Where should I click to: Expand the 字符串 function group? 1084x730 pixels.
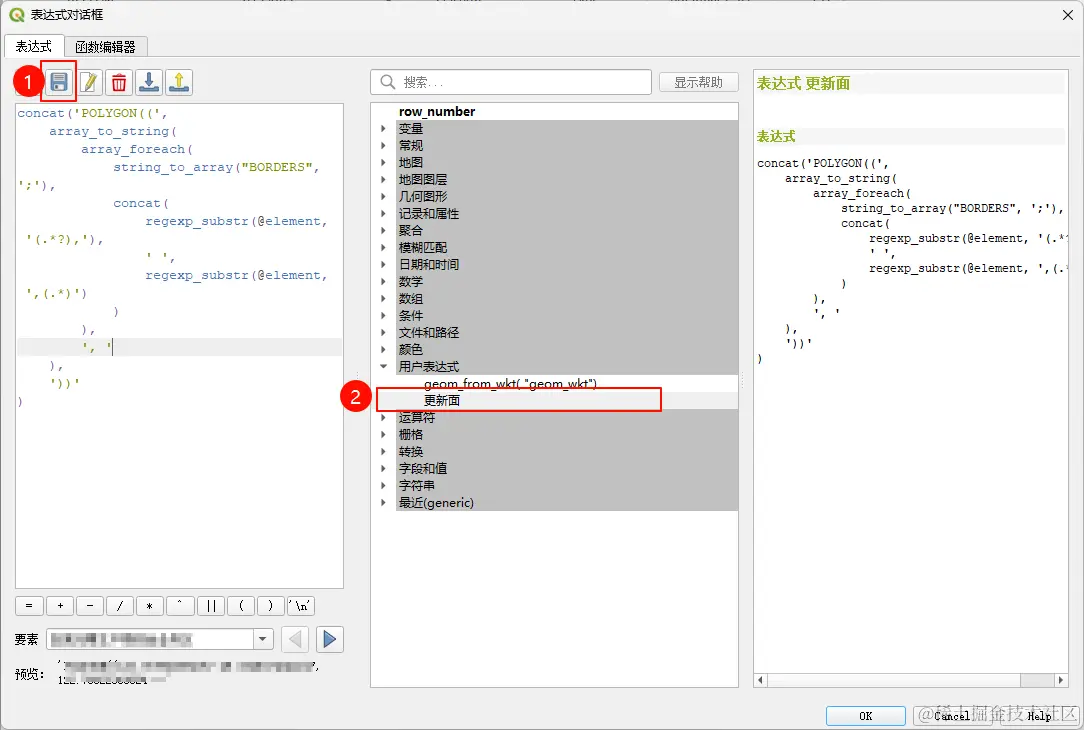coord(384,485)
